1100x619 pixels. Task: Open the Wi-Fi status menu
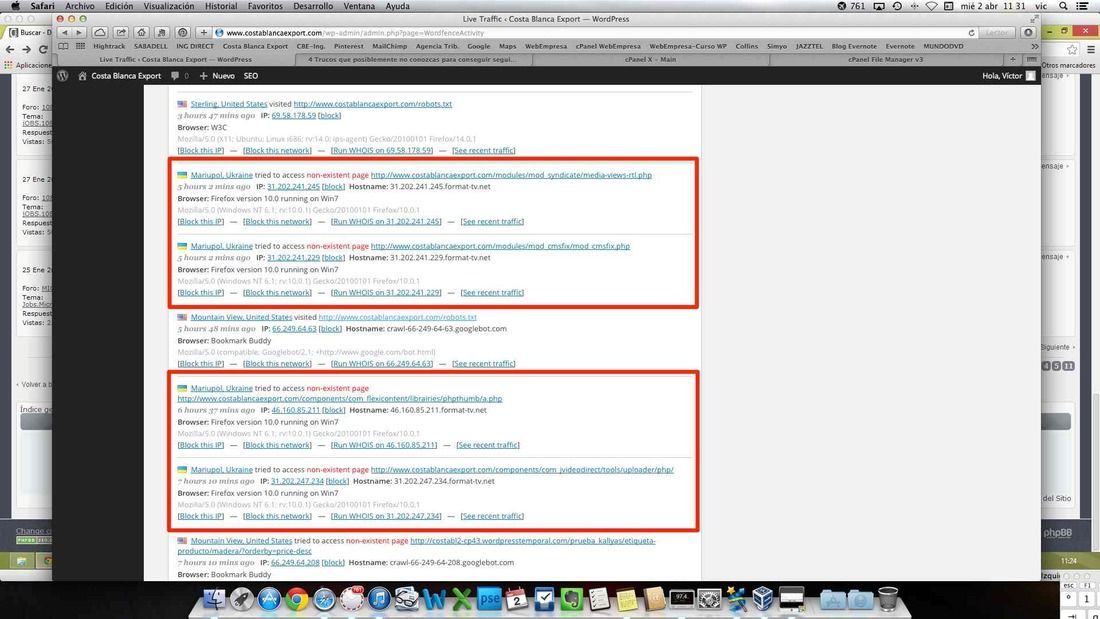pos(931,6)
